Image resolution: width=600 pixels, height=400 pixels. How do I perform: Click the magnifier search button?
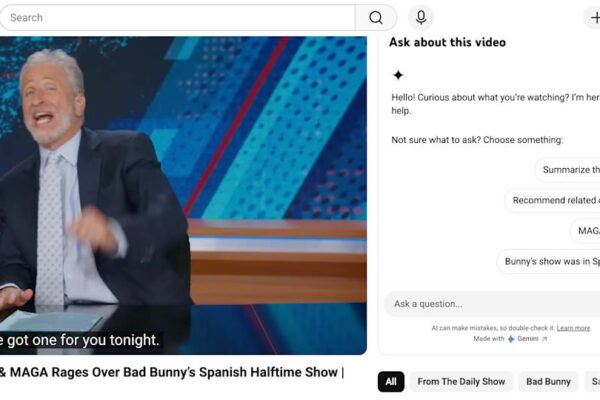point(376,18)
